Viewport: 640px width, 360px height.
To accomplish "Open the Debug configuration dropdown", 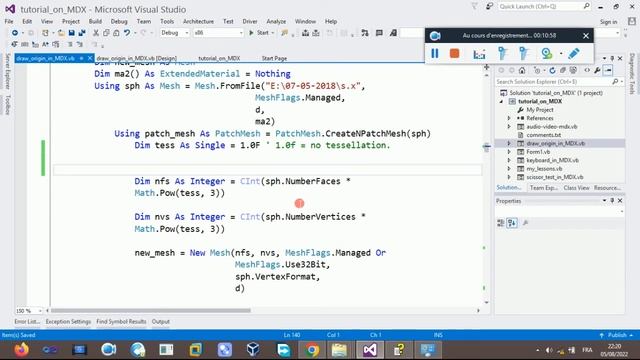I will (x=175, y=33).
